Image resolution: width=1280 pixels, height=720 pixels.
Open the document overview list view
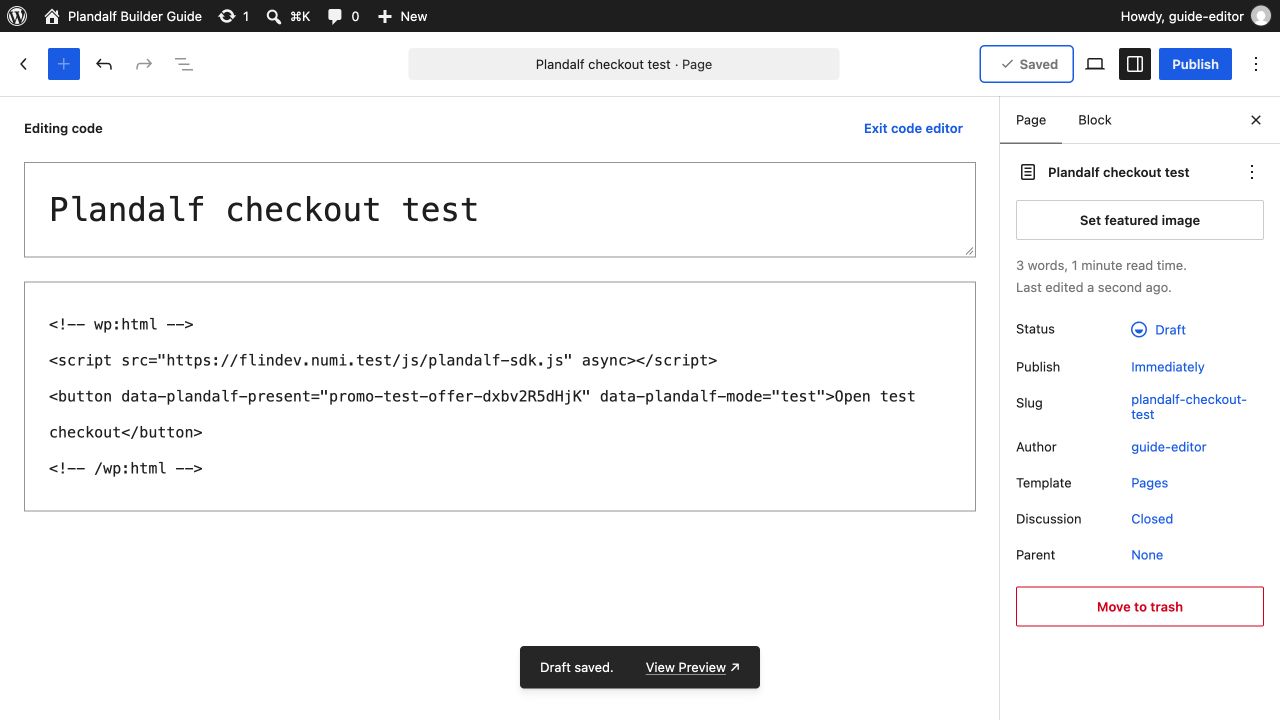(x=184, y=64)
